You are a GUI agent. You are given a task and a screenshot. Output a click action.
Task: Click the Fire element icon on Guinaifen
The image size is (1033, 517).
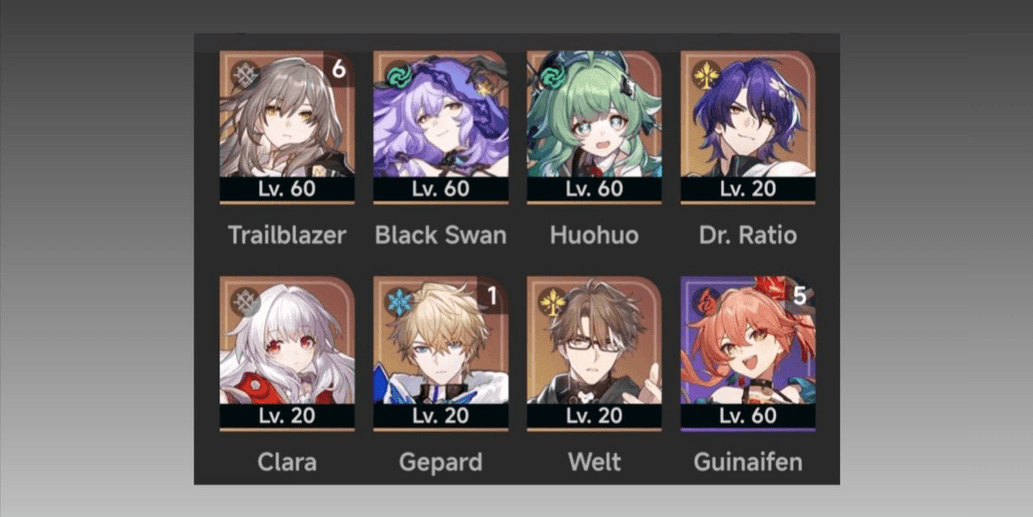point(706,302)
